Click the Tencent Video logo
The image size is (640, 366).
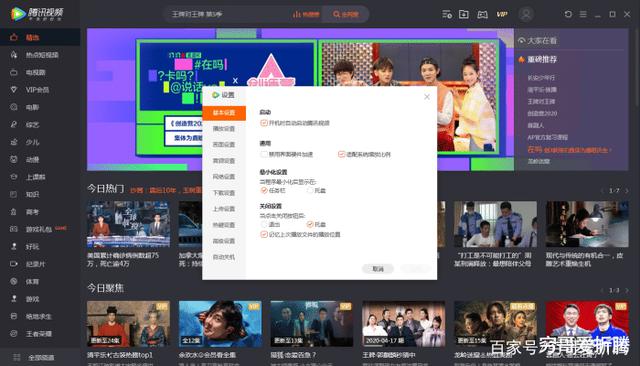point(37,13)
